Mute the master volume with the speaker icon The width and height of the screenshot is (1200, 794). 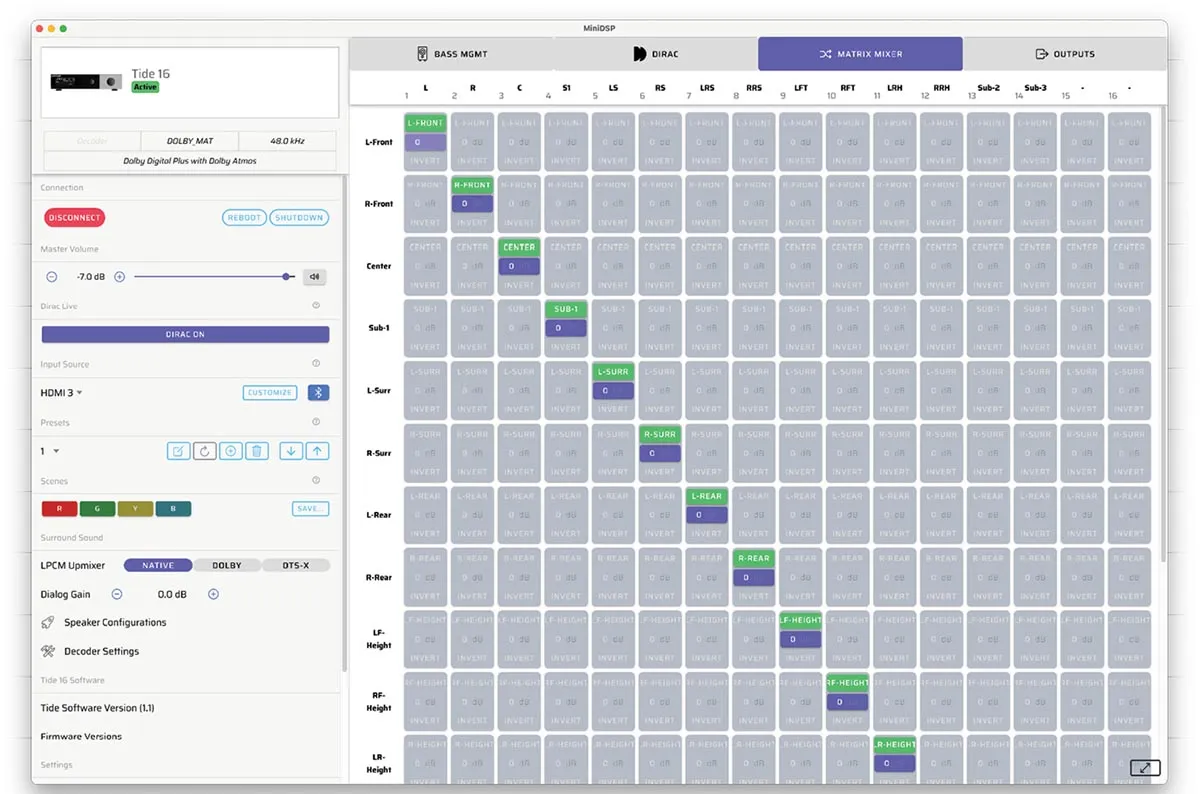coord(314,277)
